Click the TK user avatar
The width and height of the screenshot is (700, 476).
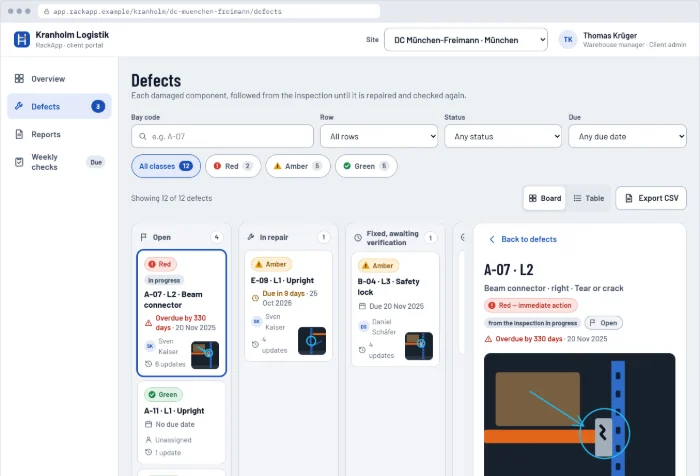pyautogui.click(x=568, y=39)
